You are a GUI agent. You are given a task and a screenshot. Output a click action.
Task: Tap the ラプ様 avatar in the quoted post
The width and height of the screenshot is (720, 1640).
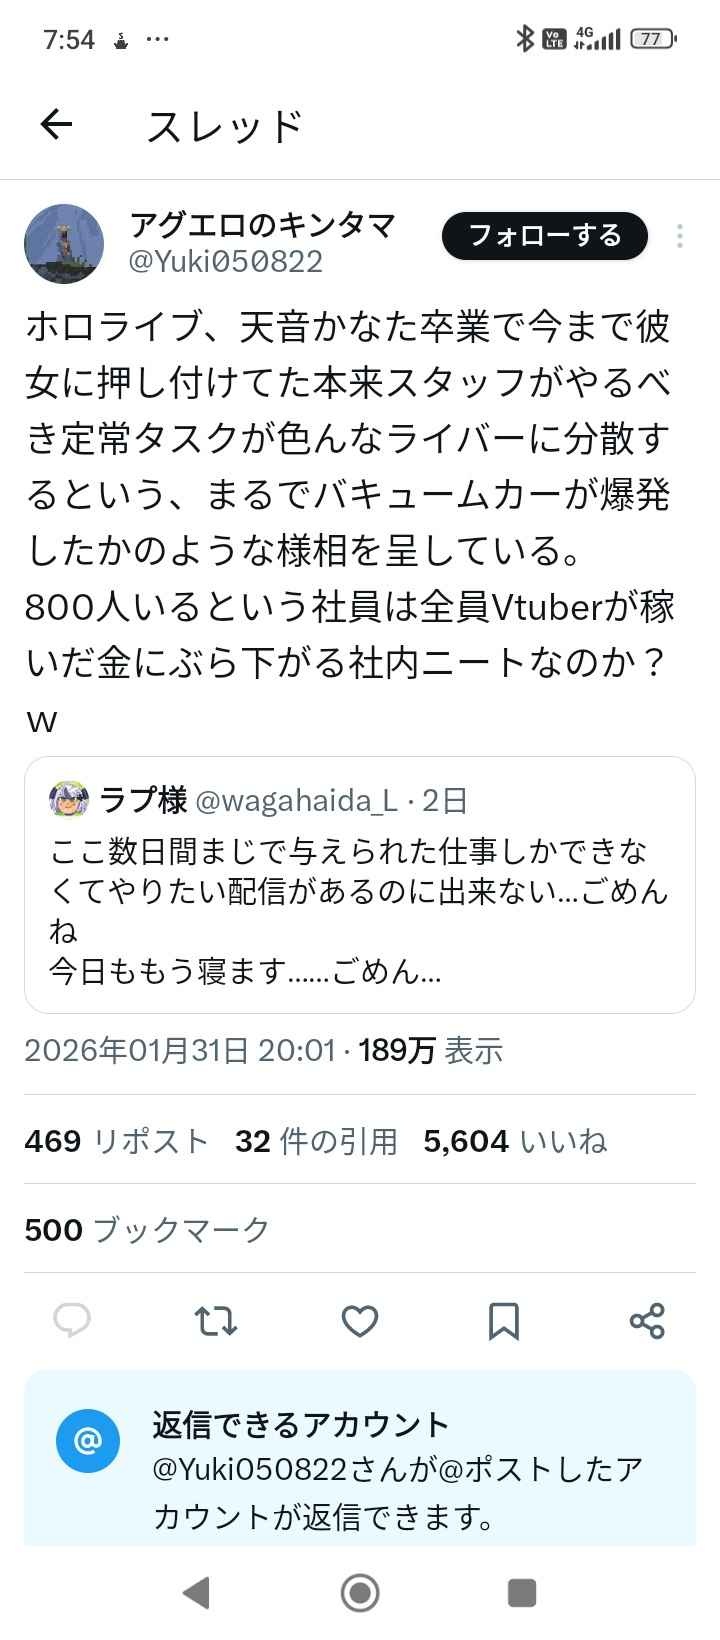[69, 800]
